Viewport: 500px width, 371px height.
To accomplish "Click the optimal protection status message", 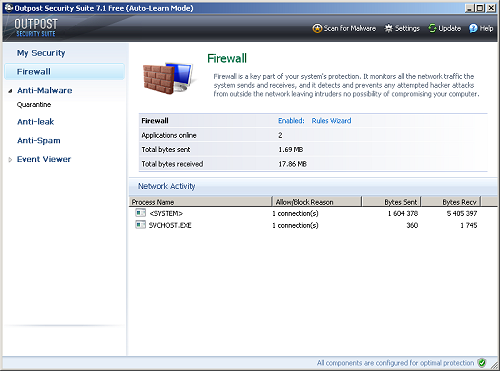I will pyautogui.click(x=395, y=363).
